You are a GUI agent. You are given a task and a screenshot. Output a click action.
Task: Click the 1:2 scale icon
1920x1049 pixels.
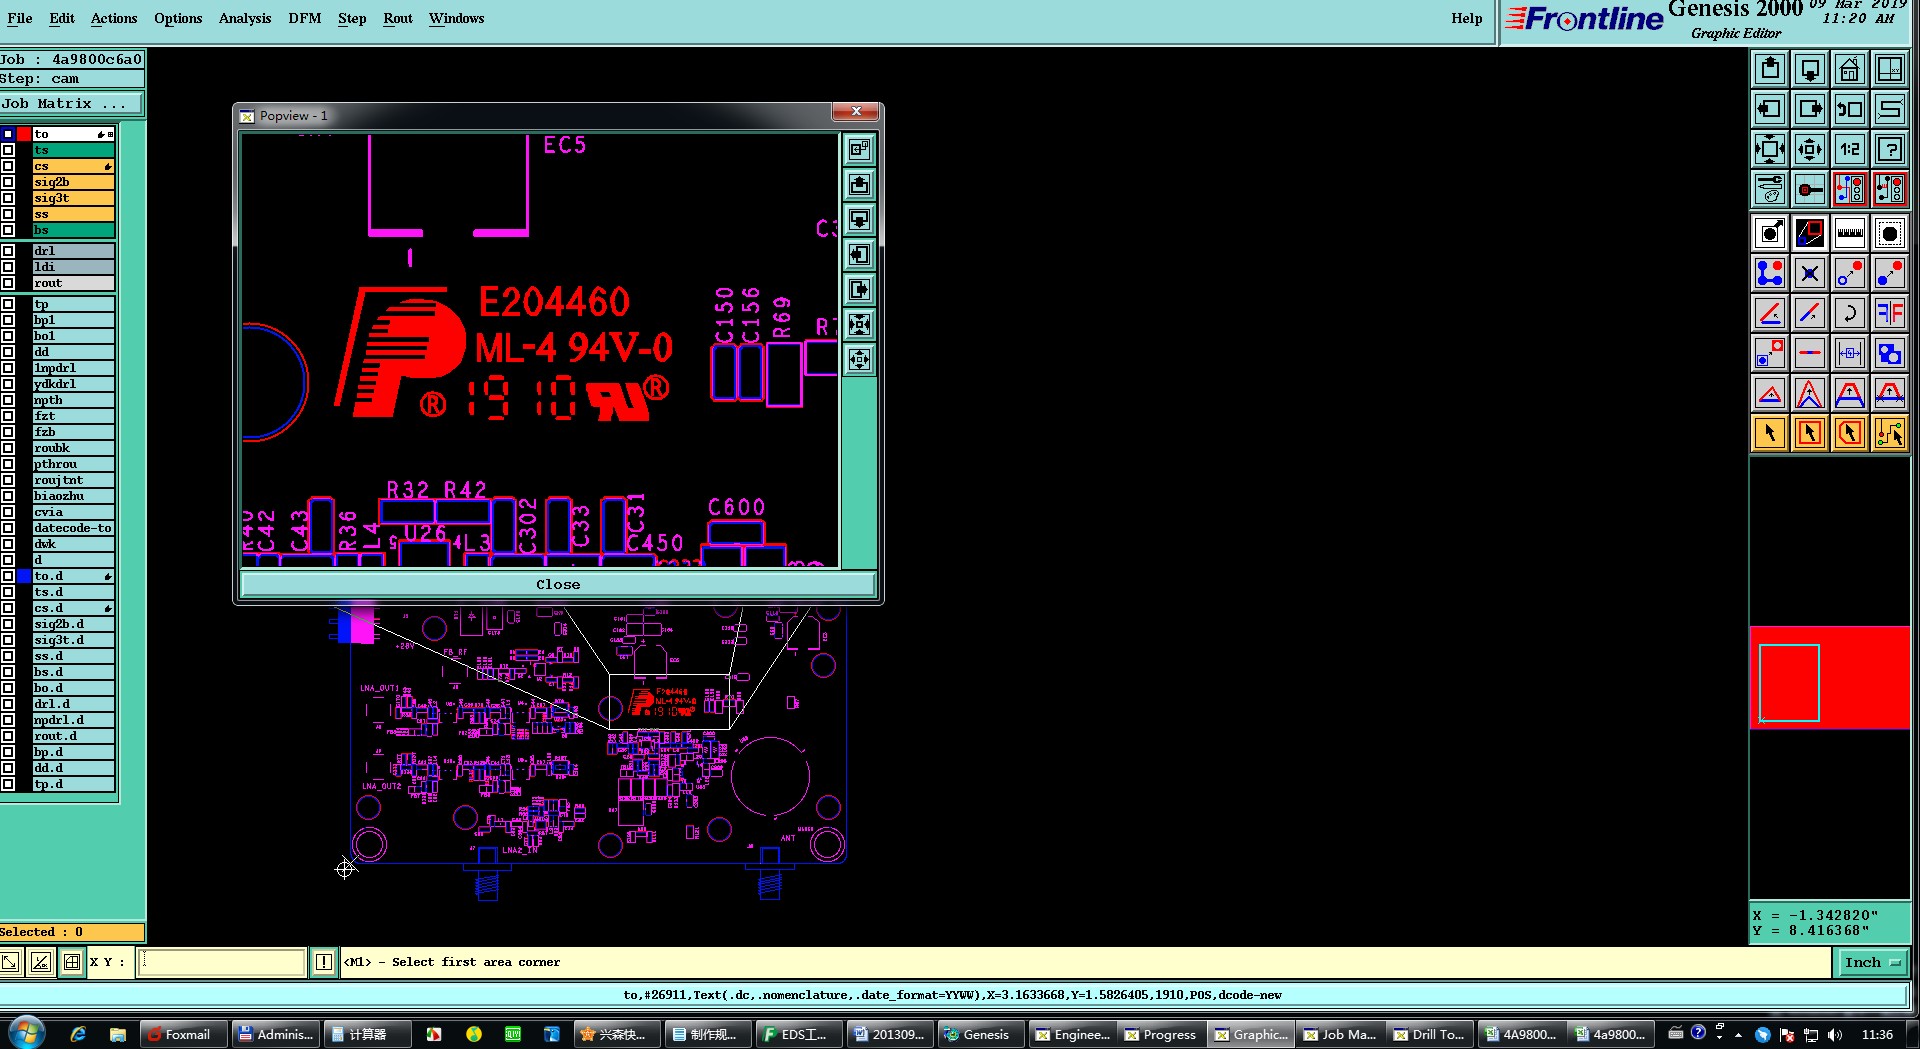point(1850,150)
